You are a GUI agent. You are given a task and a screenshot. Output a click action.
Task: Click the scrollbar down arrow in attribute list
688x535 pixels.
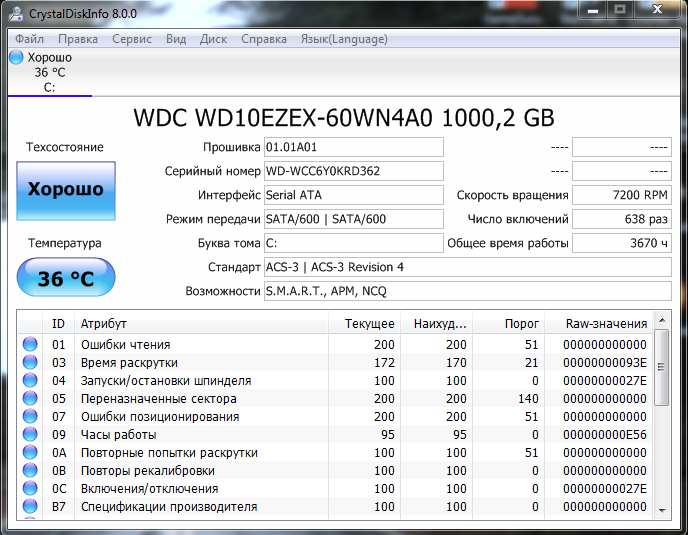(x=662, y=510)
